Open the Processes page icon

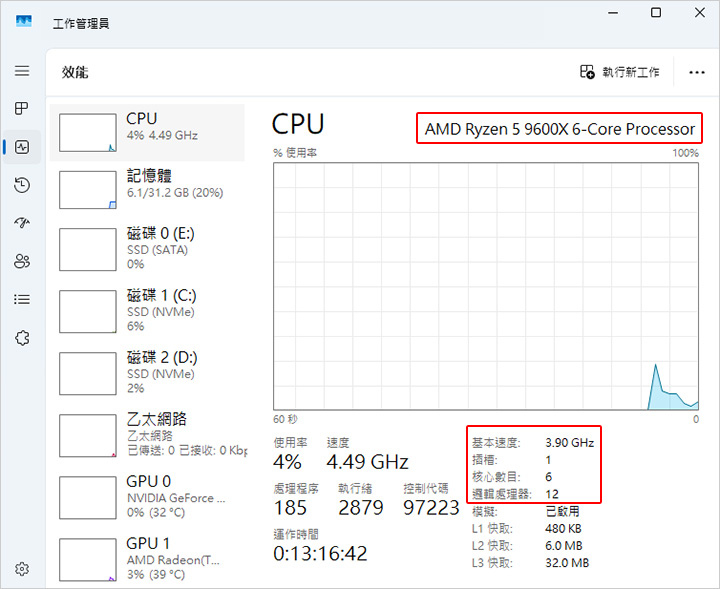(x=22, y=108)
